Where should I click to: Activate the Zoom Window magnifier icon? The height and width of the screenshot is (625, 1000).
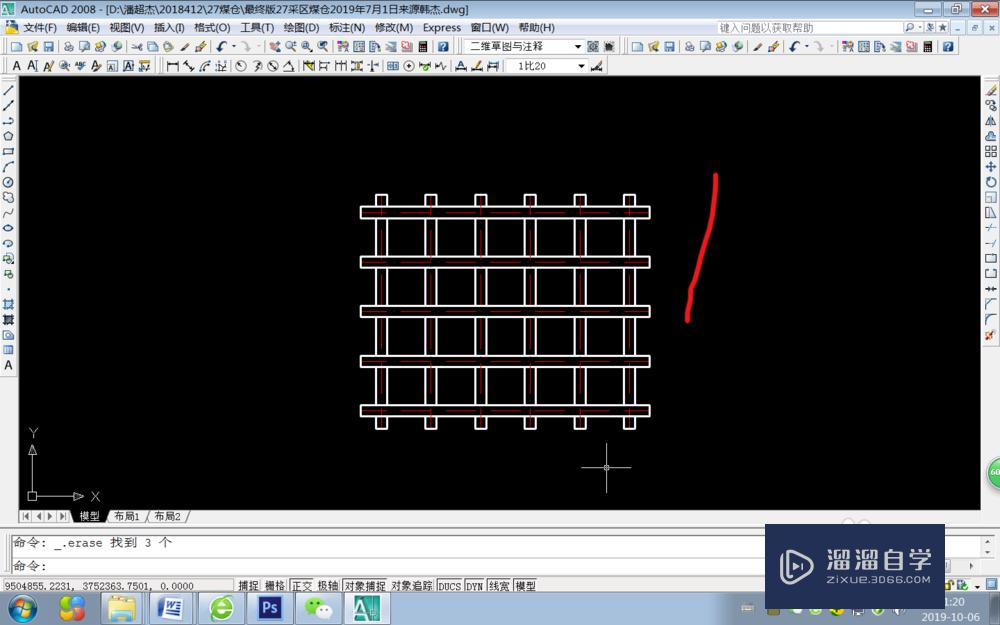point(306,45)
